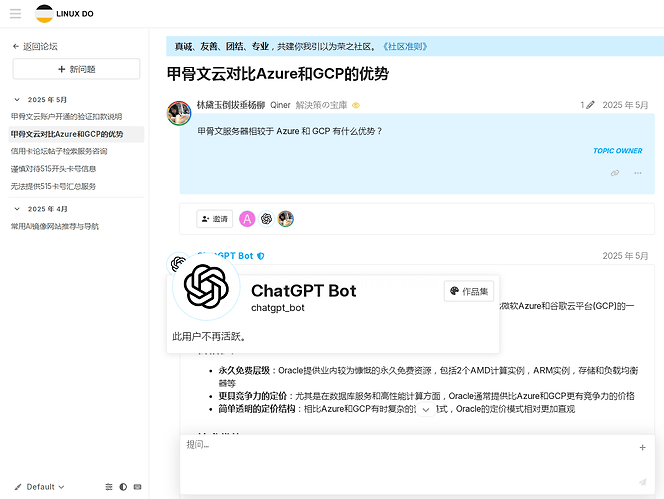
Task: Open 林黛玉倒拔垂杨柳 user profile name
Action: 231,105
